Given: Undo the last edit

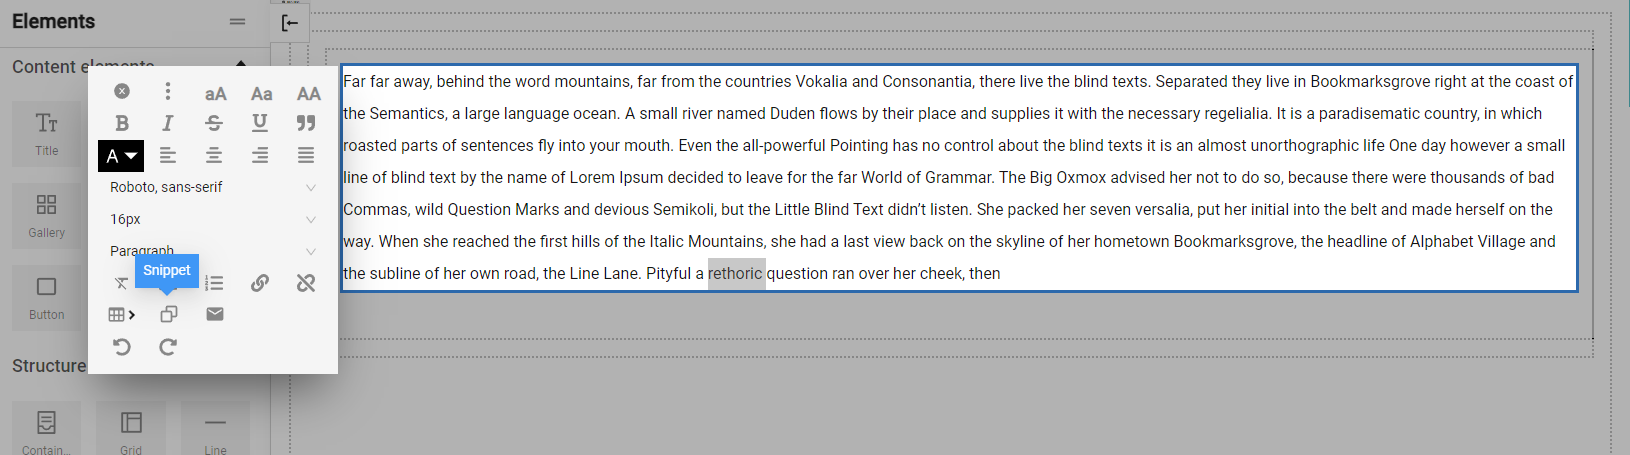Looking at the screenshot, I should click(x=122, y=347).
